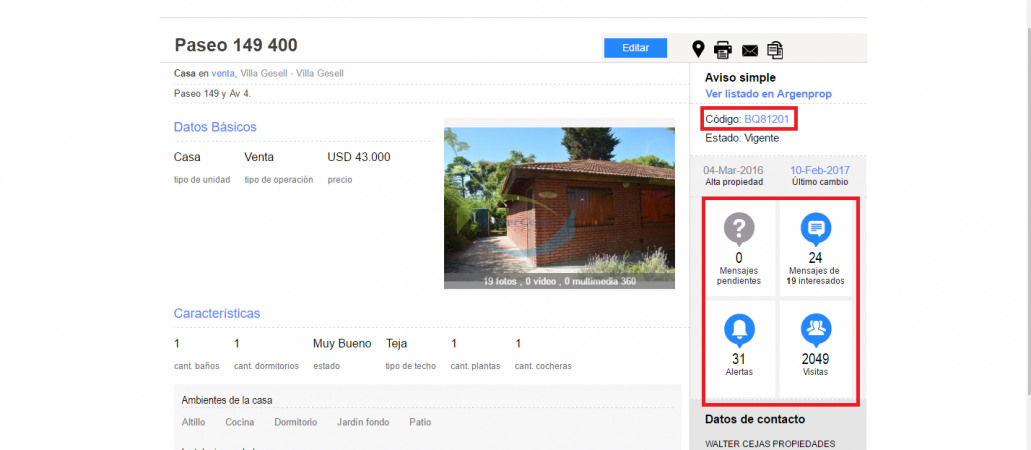Screen dimensions: 1031x450
Task: Click the 04-Mar-2016 alta propiedad date
Action: point(734,170)
